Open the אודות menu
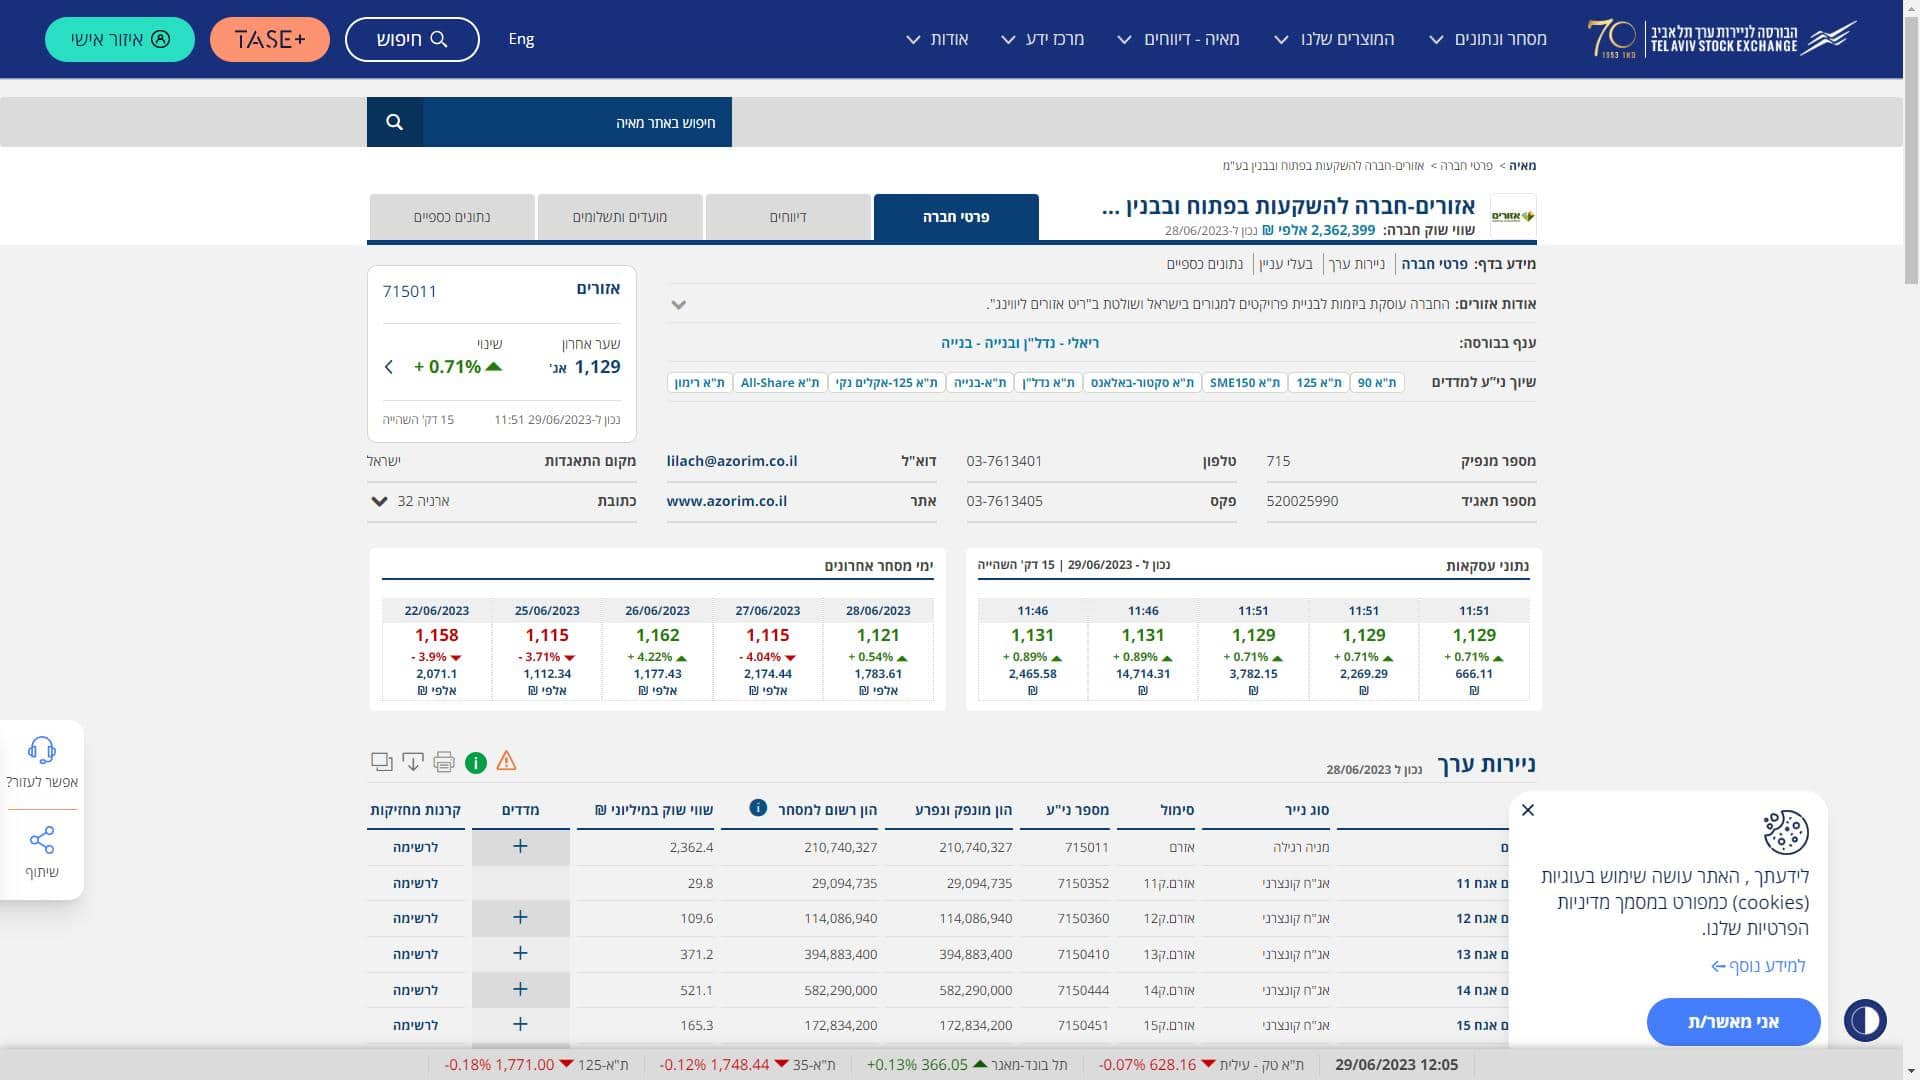 [x=937, y=39]
